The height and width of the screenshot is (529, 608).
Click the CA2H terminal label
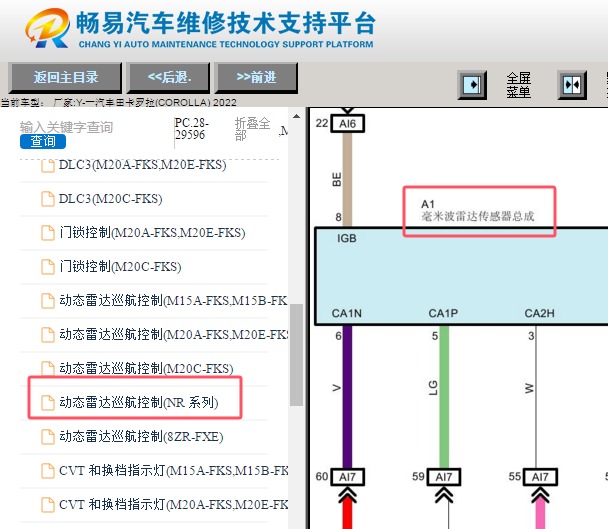[539, 313]
